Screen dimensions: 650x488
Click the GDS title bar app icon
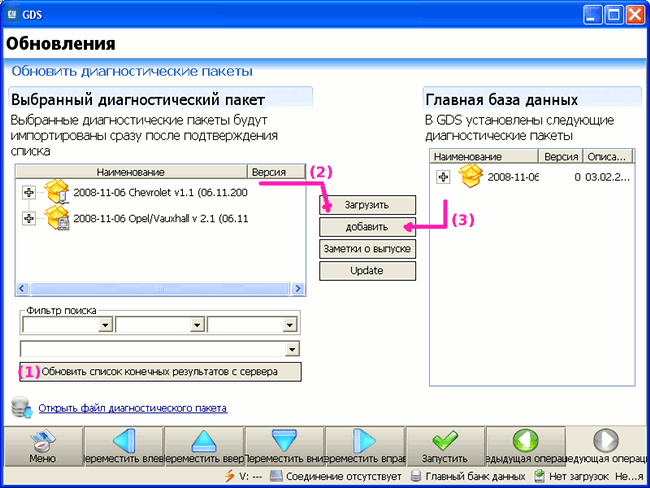tap(12, 15)
